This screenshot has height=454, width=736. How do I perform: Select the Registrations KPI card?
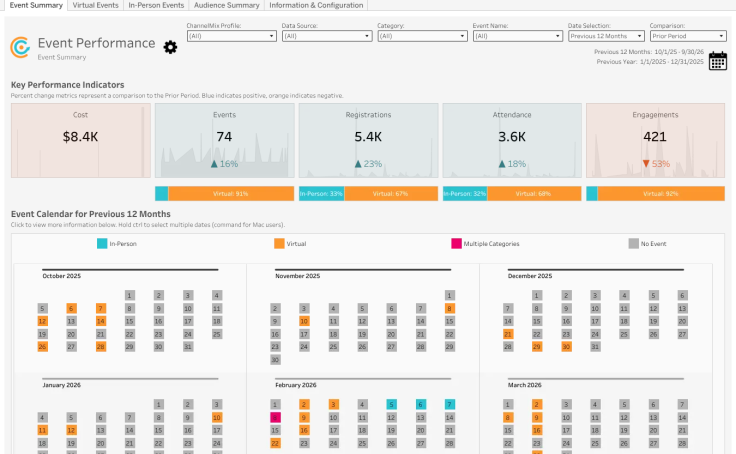(368, 140)
